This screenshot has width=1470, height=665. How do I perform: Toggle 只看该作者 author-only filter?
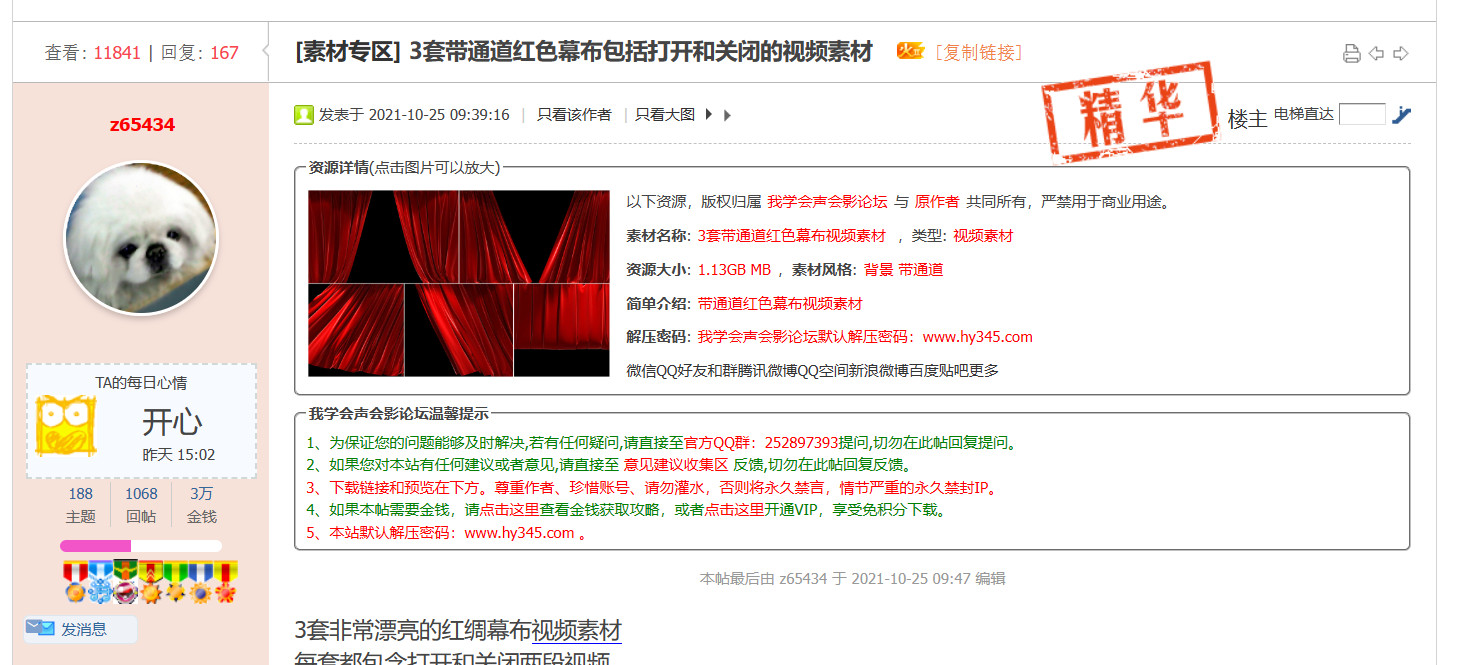tap(574, 115)
